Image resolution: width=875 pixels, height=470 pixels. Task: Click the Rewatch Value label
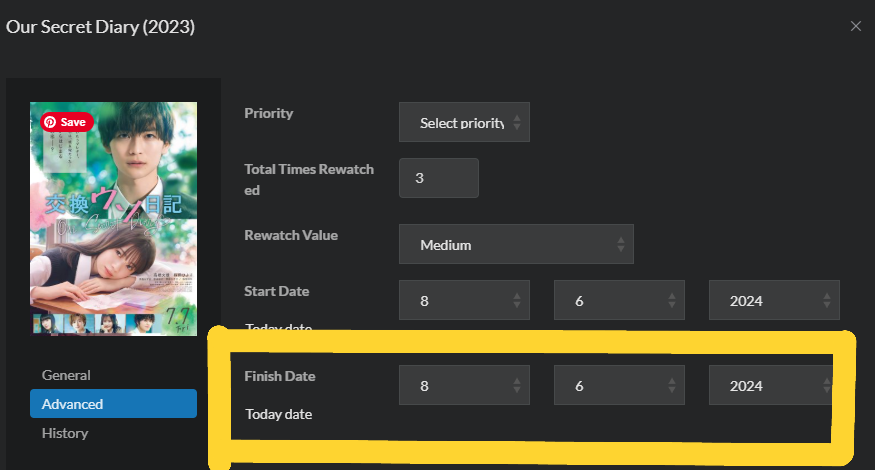pyautogui.click(x=291, y=235)
